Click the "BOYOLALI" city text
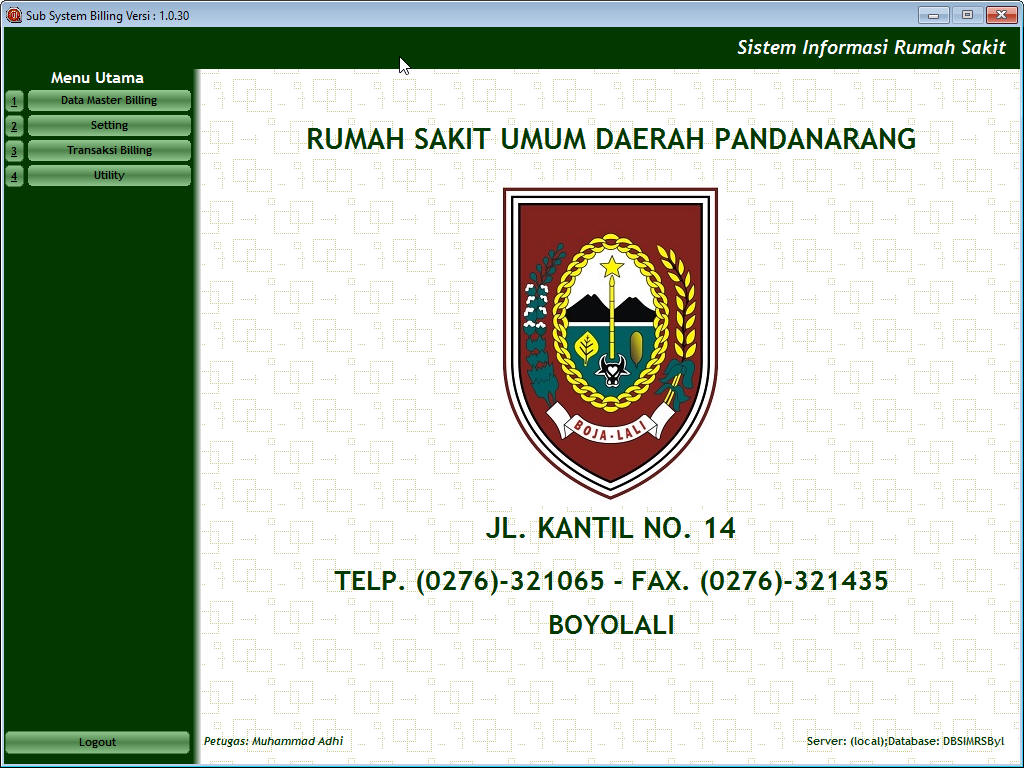This screenshot has height=768, width=1024. (611, 625)
